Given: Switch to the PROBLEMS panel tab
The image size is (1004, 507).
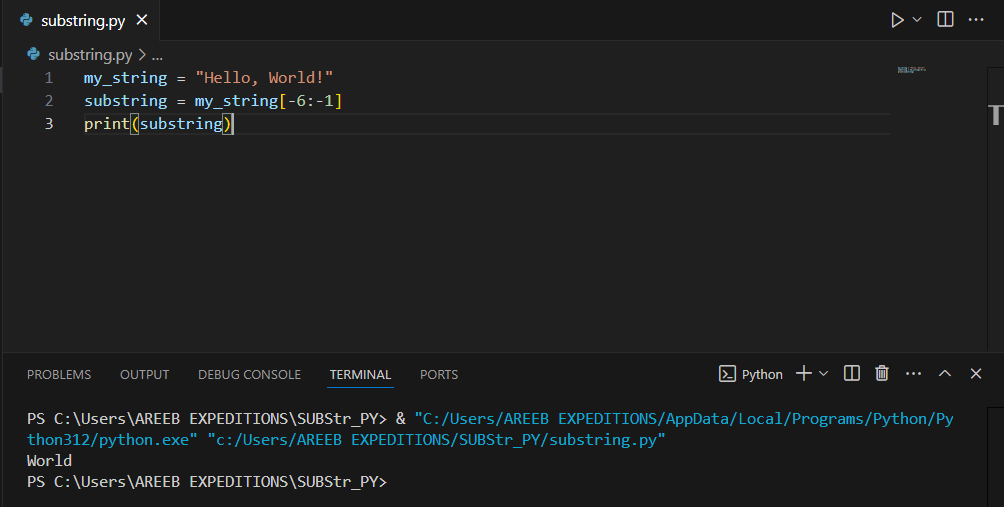Looking at the screenshot, I should [x=59, y=374].
